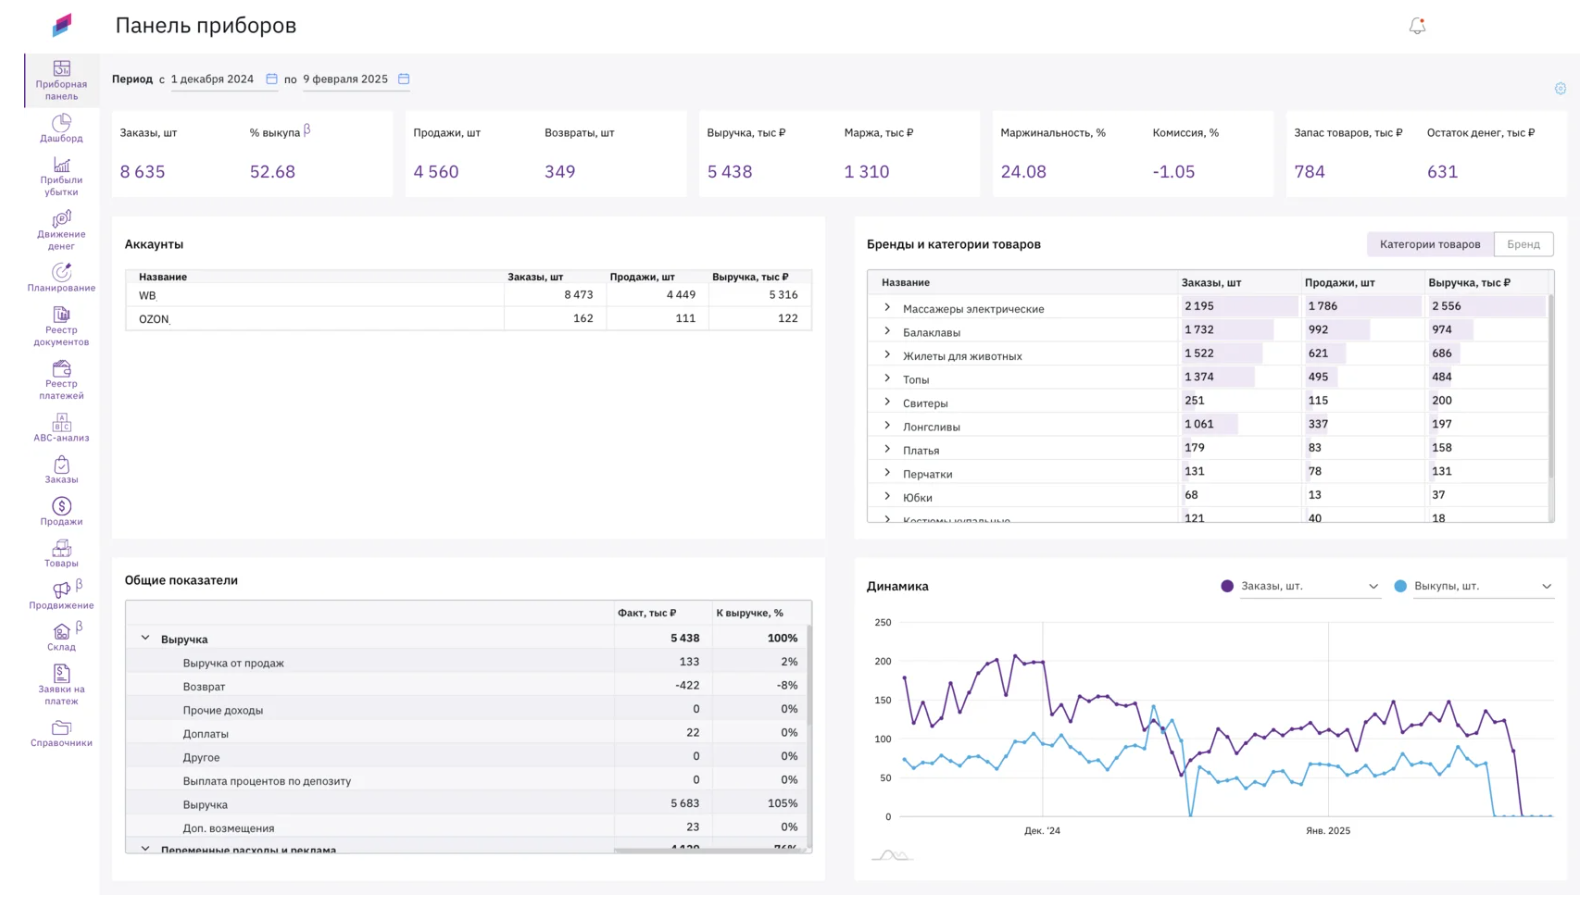Open the Планирование sidebar icon

(x=61, y=277)
